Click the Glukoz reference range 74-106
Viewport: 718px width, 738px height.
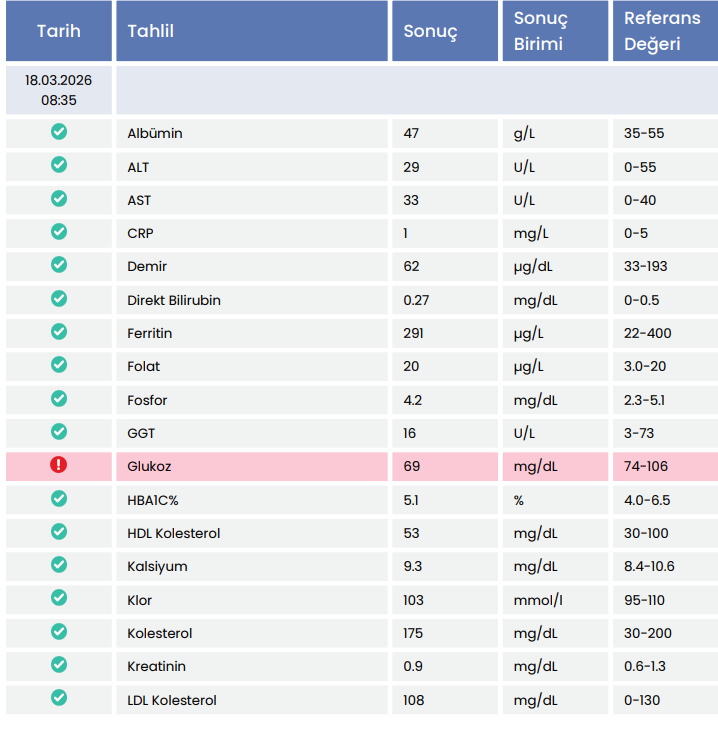pos(645,466)
